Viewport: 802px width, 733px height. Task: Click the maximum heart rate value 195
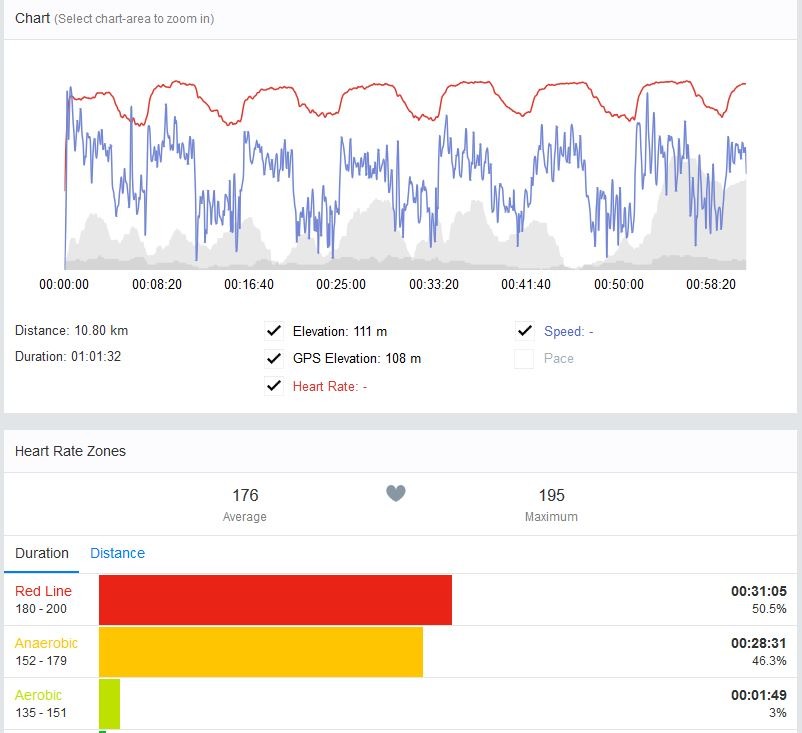coord(551,495)
